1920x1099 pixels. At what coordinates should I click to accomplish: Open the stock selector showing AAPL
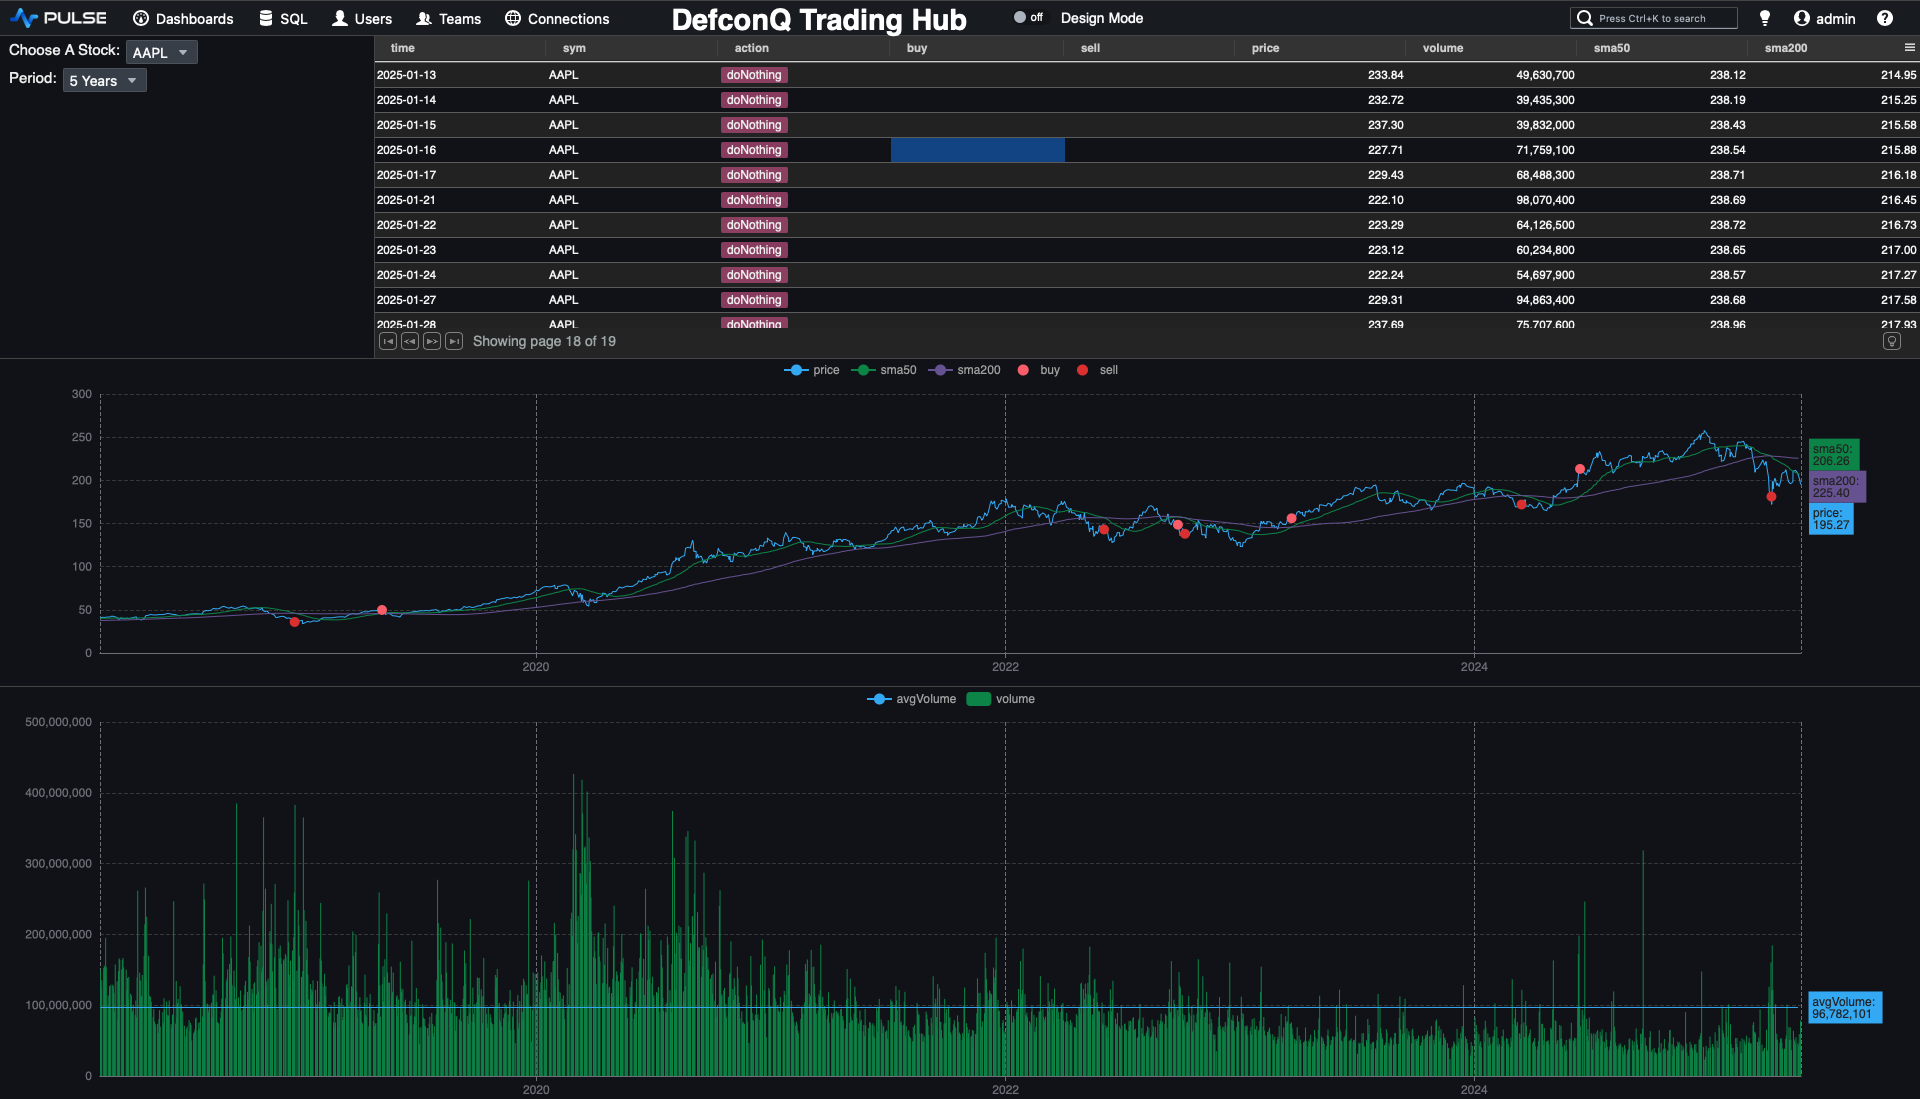(161, 52)
